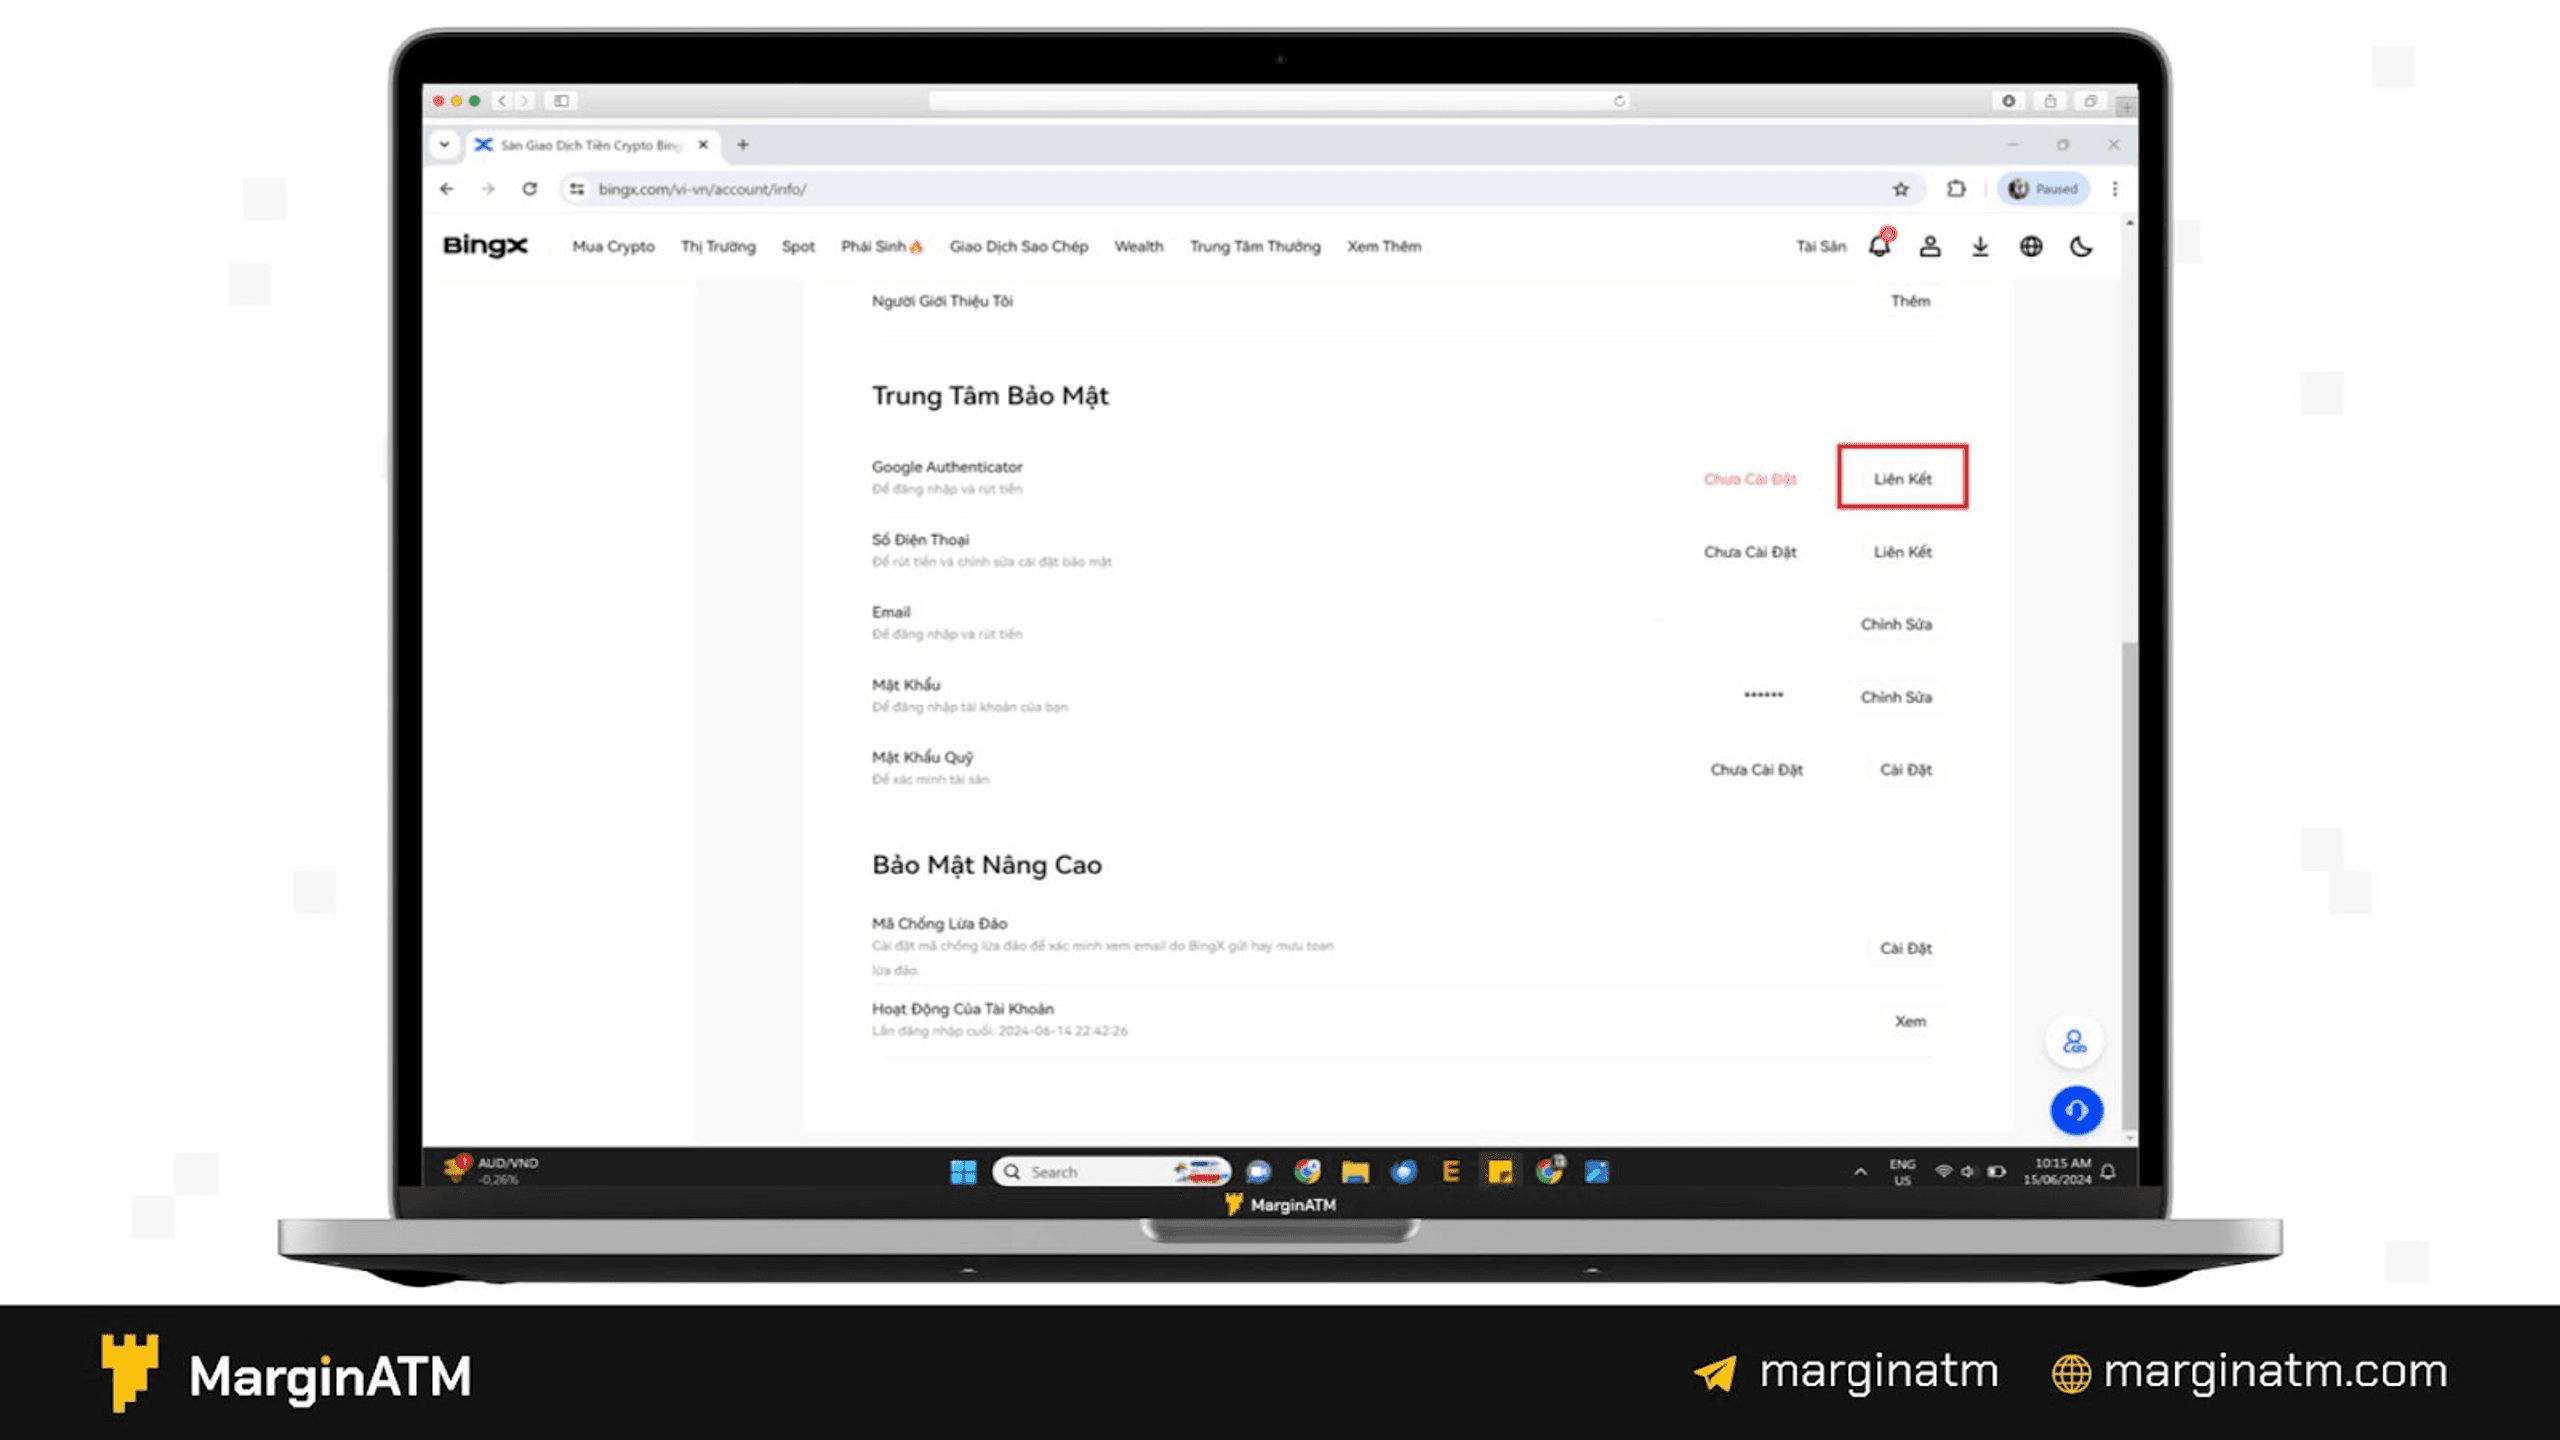Click Liên Kết for Google Authenticator

(1902, 478)
